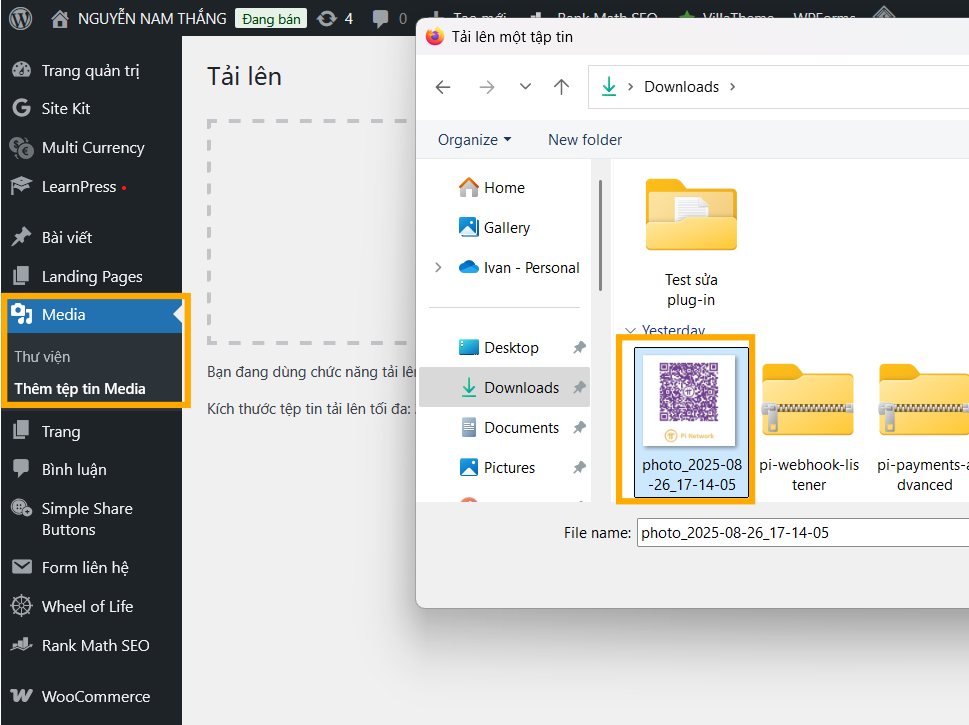Click the Media menu item
The image size is (969, 725).
click(91, 315)
